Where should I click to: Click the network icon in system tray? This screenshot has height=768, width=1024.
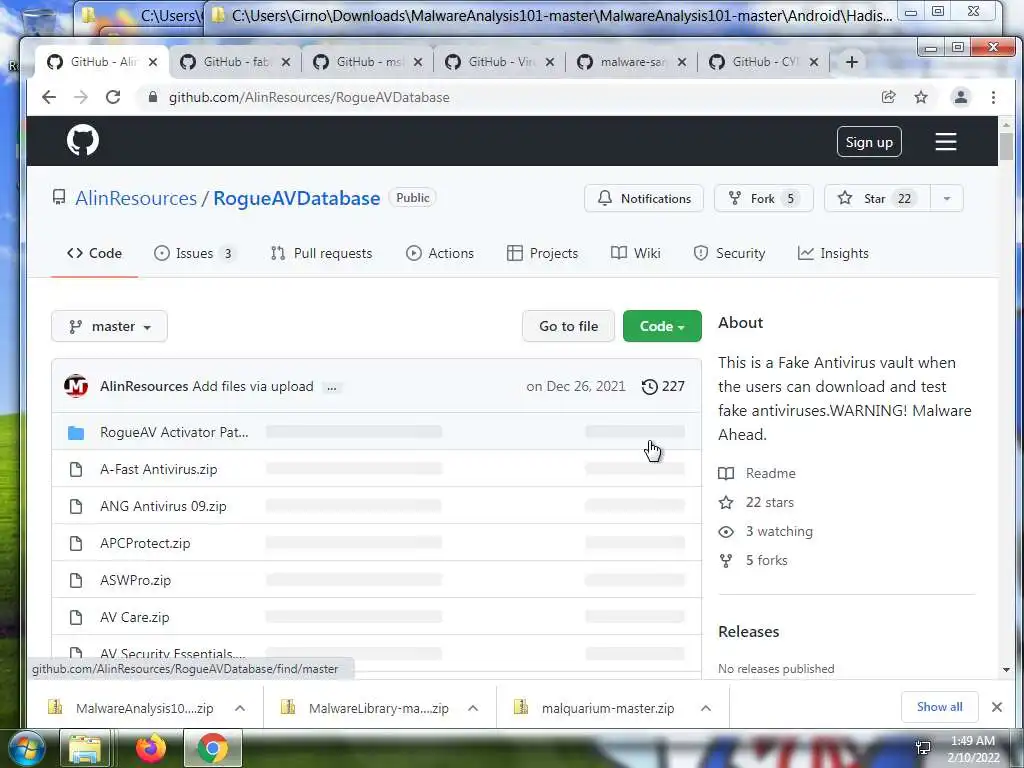tap(923, 748)
